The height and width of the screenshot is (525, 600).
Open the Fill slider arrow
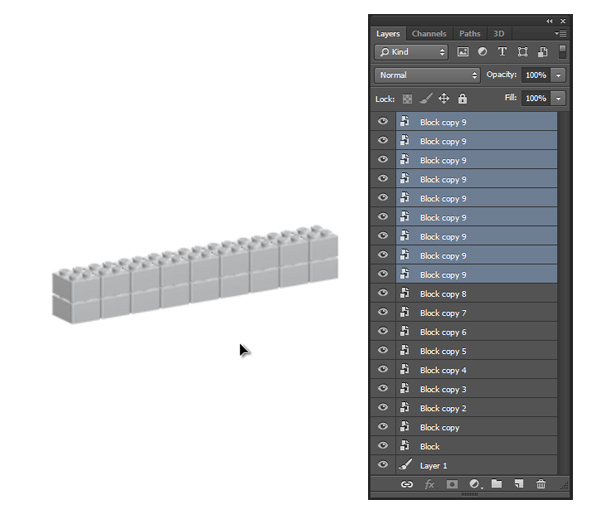[558, 99]
